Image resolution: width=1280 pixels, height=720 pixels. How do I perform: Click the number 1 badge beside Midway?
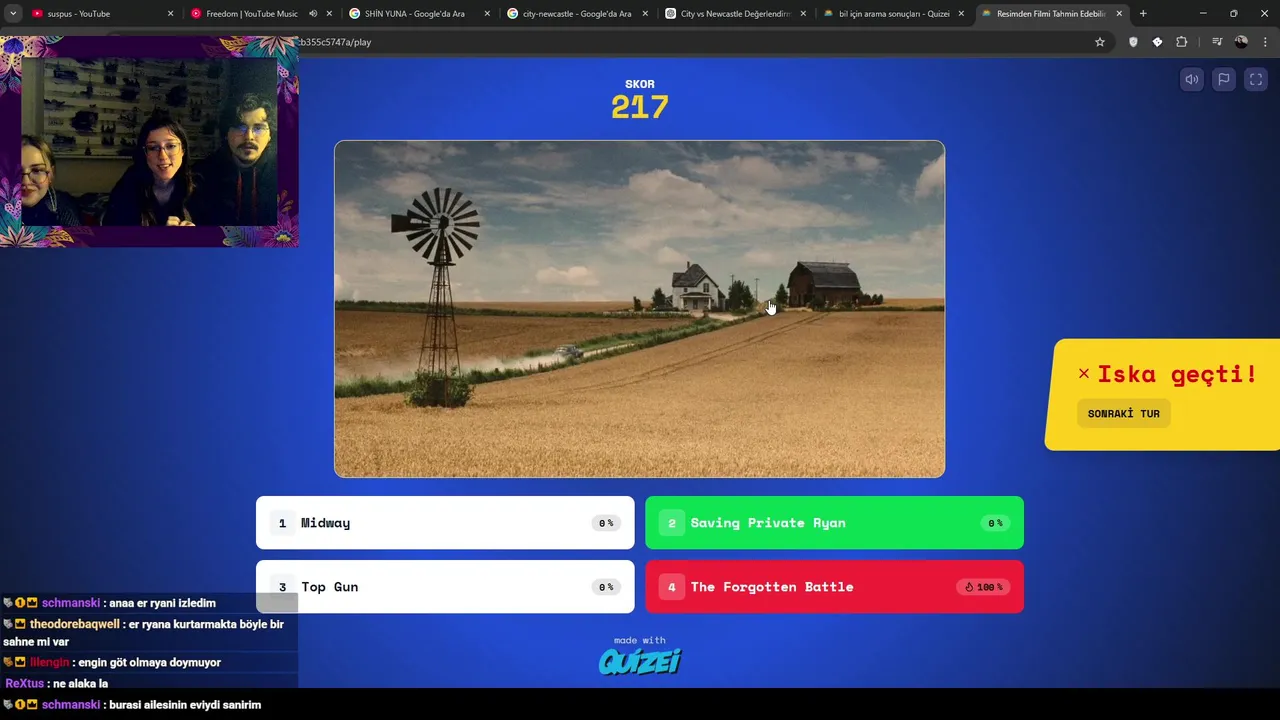282,523
